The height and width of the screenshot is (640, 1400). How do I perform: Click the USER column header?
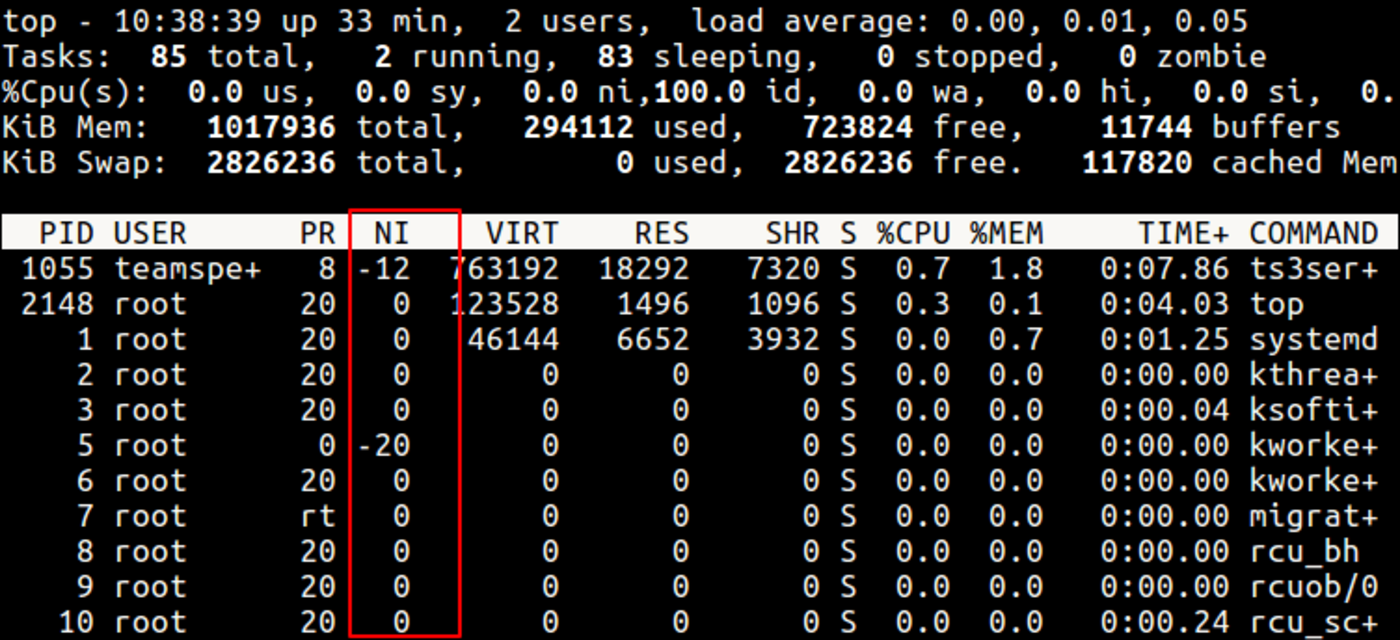(x=150, y=234)
